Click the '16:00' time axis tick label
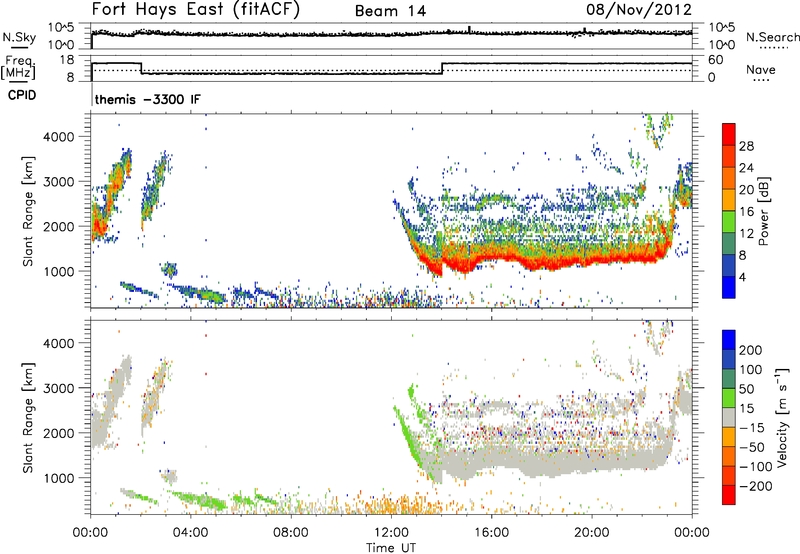Image resolution: width=800 pixels, height=554 pixels. pos(491,533)
